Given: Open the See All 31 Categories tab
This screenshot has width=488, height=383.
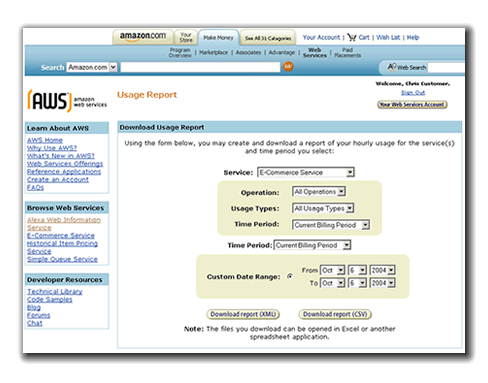Looking at the screenshot, I should point(268,38).
